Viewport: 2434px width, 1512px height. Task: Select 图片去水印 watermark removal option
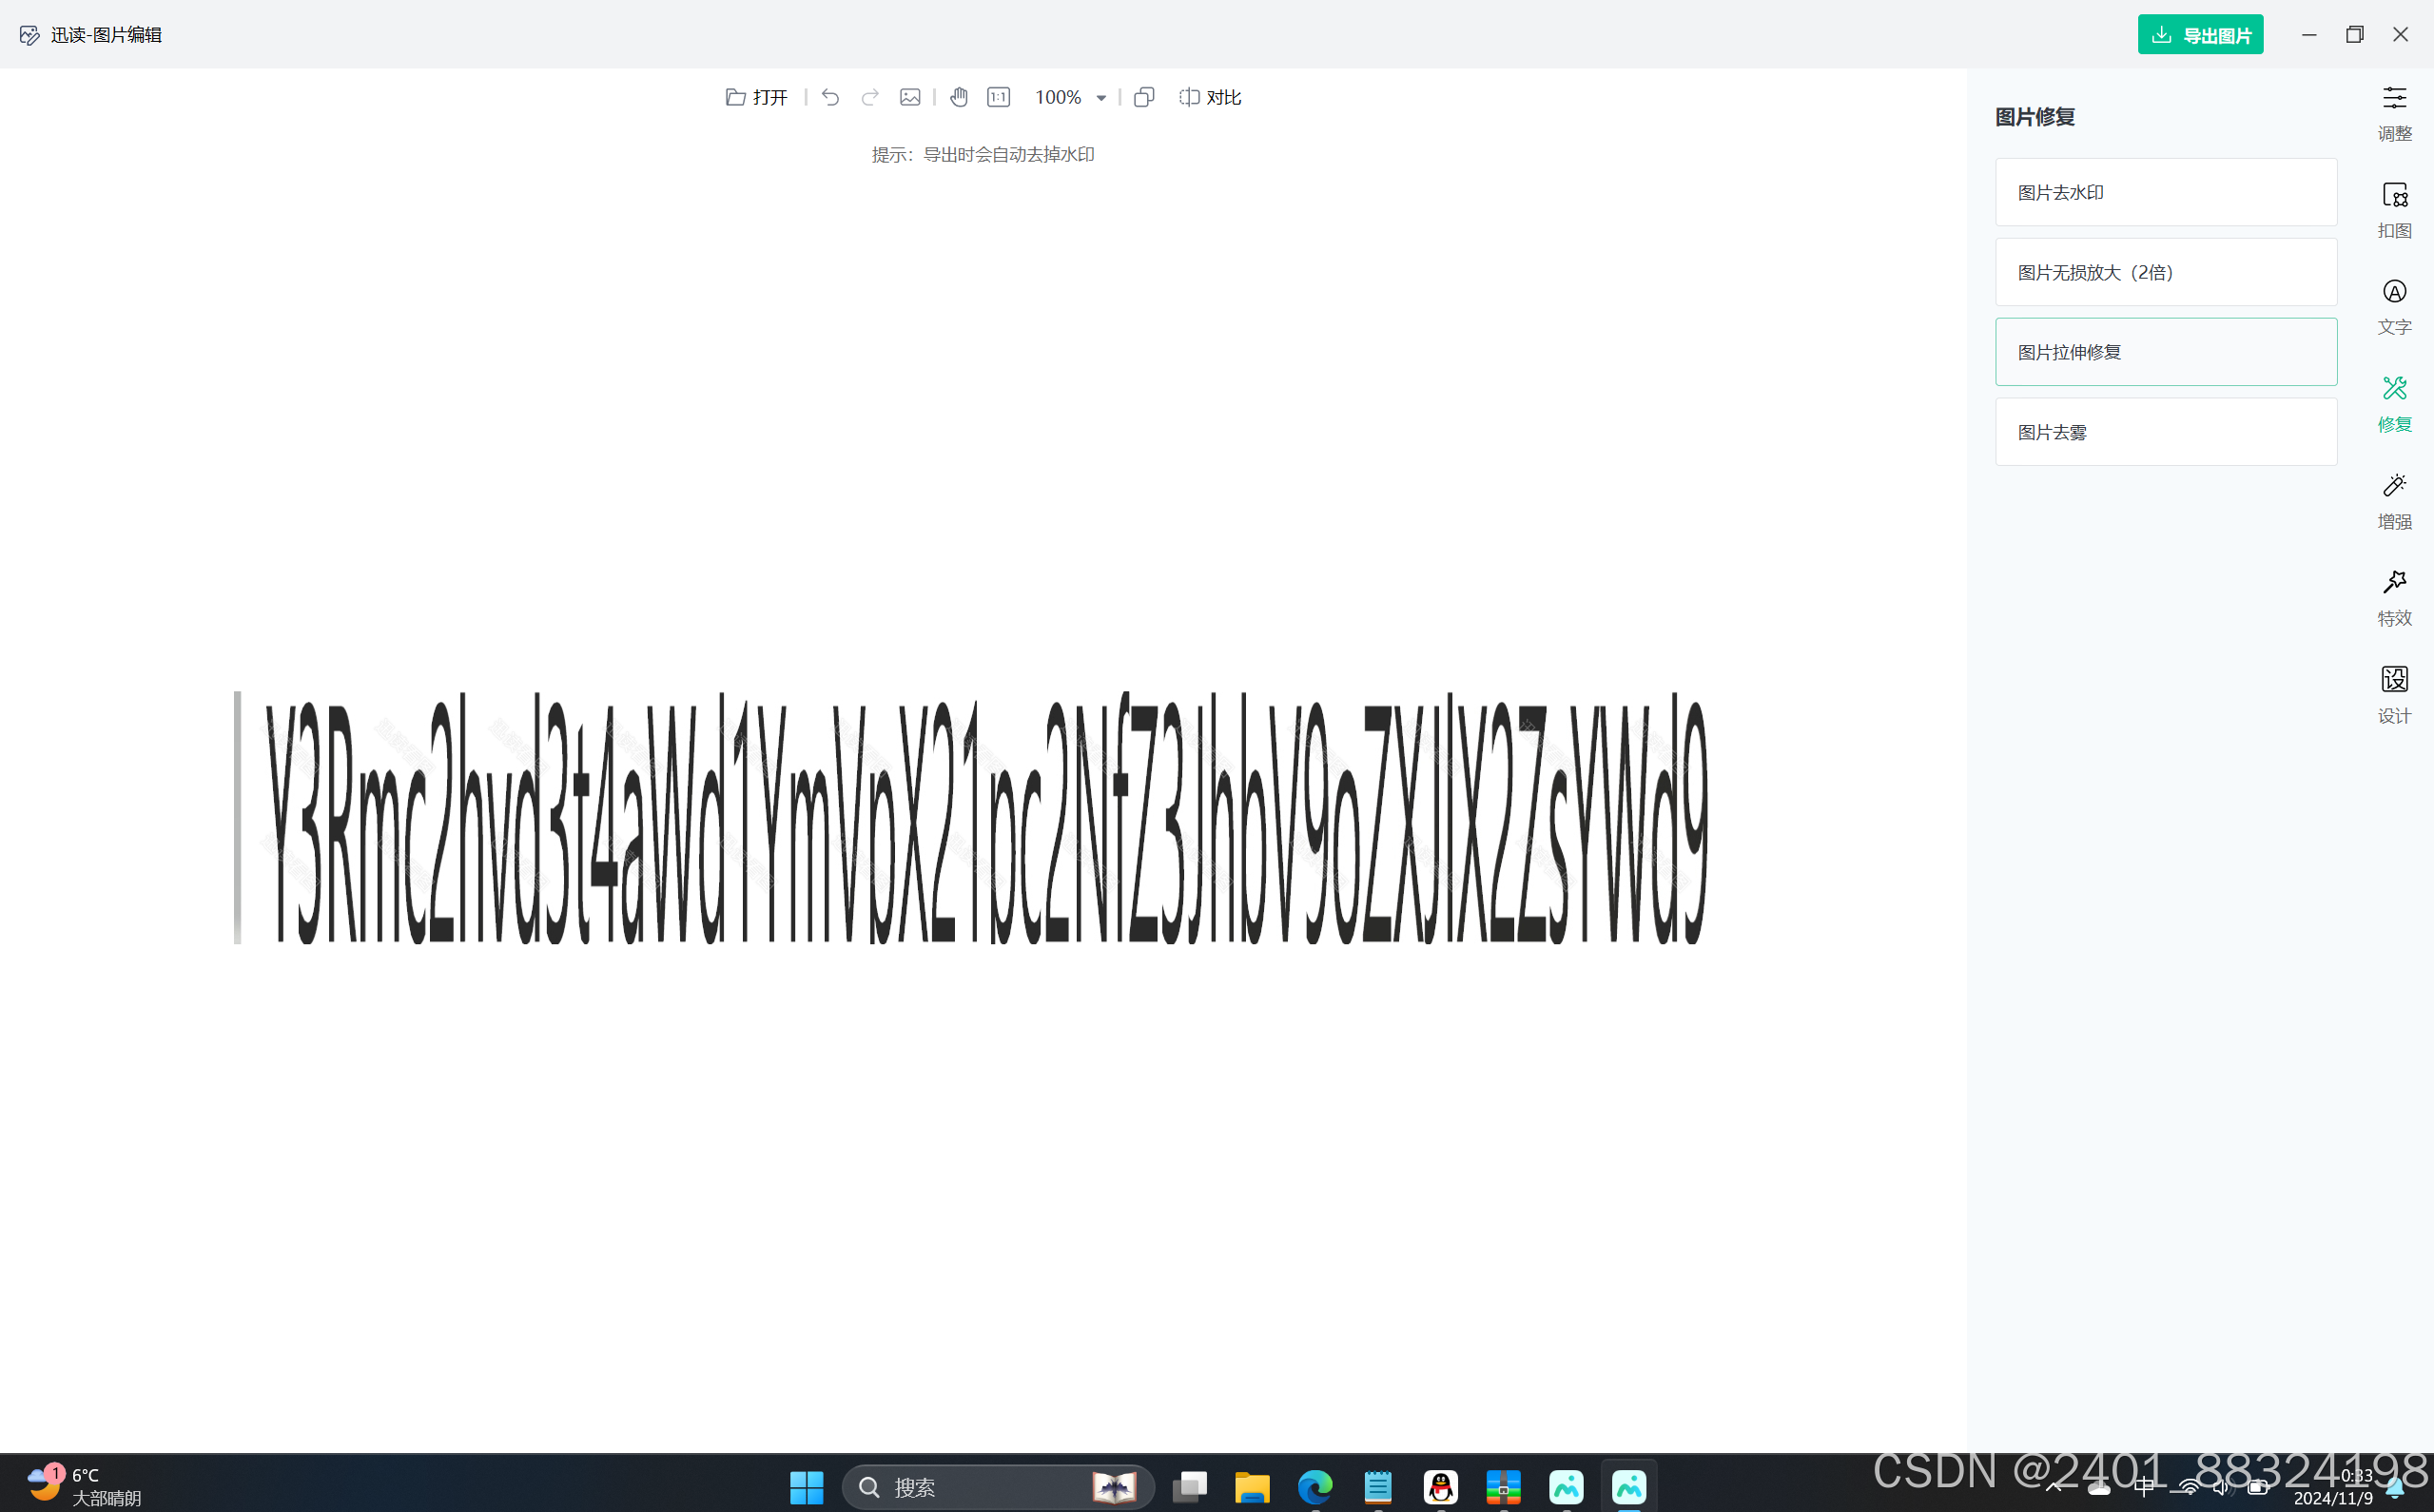tap(2165, 192)
